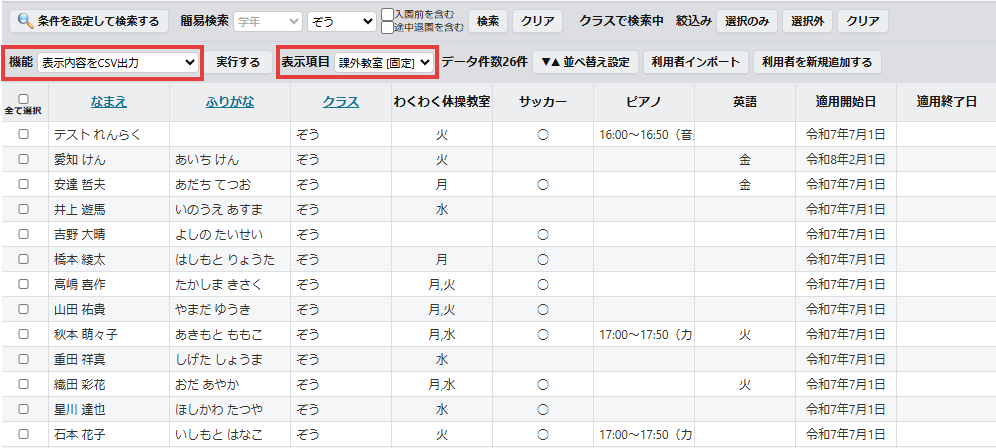
Task: Select the checkbox for 愛知 けん row
Action: coord(23,159)
